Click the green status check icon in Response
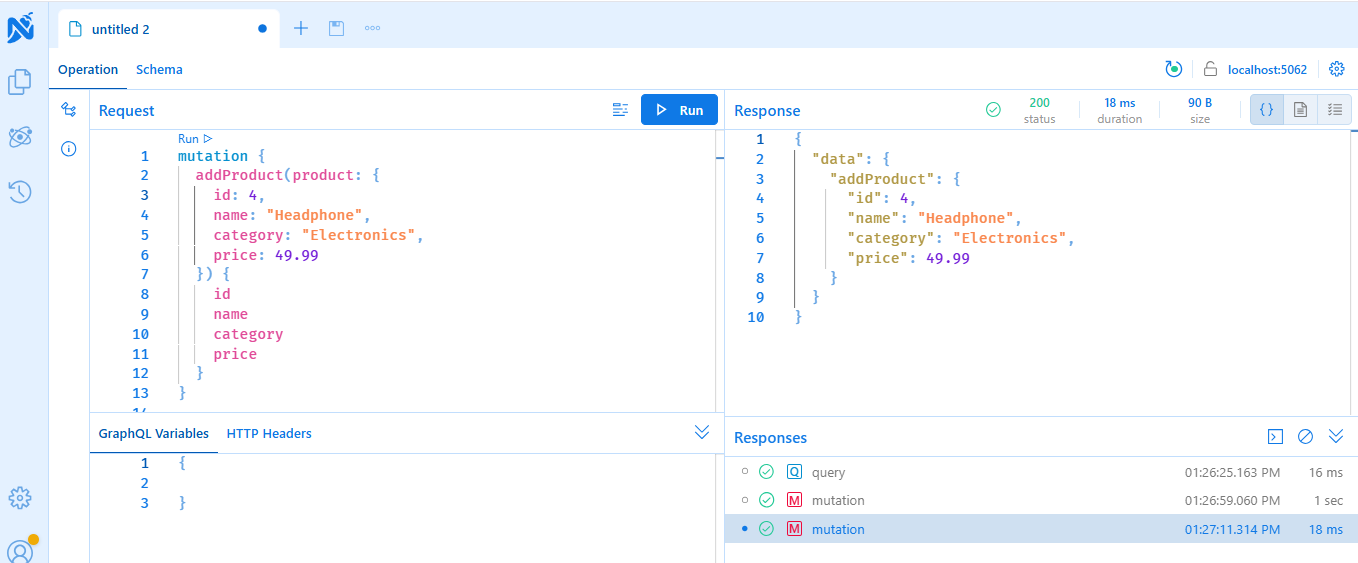1358x563 pixels. (x=993, y=110)
